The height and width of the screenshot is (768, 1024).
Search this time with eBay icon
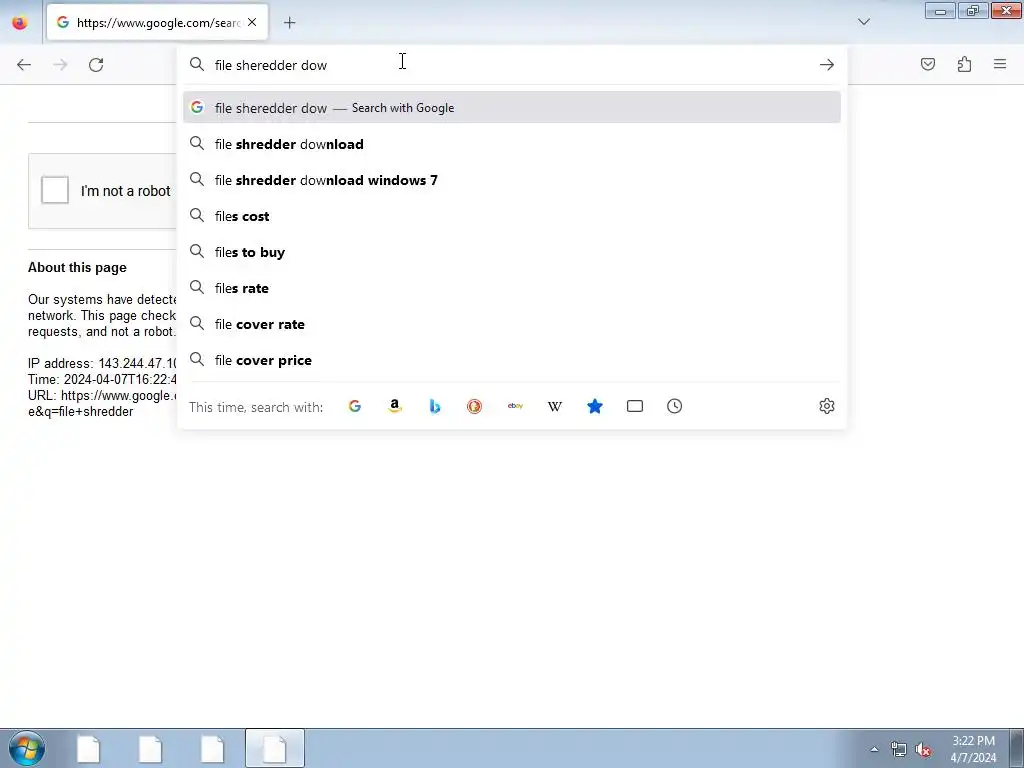[515, 406]
